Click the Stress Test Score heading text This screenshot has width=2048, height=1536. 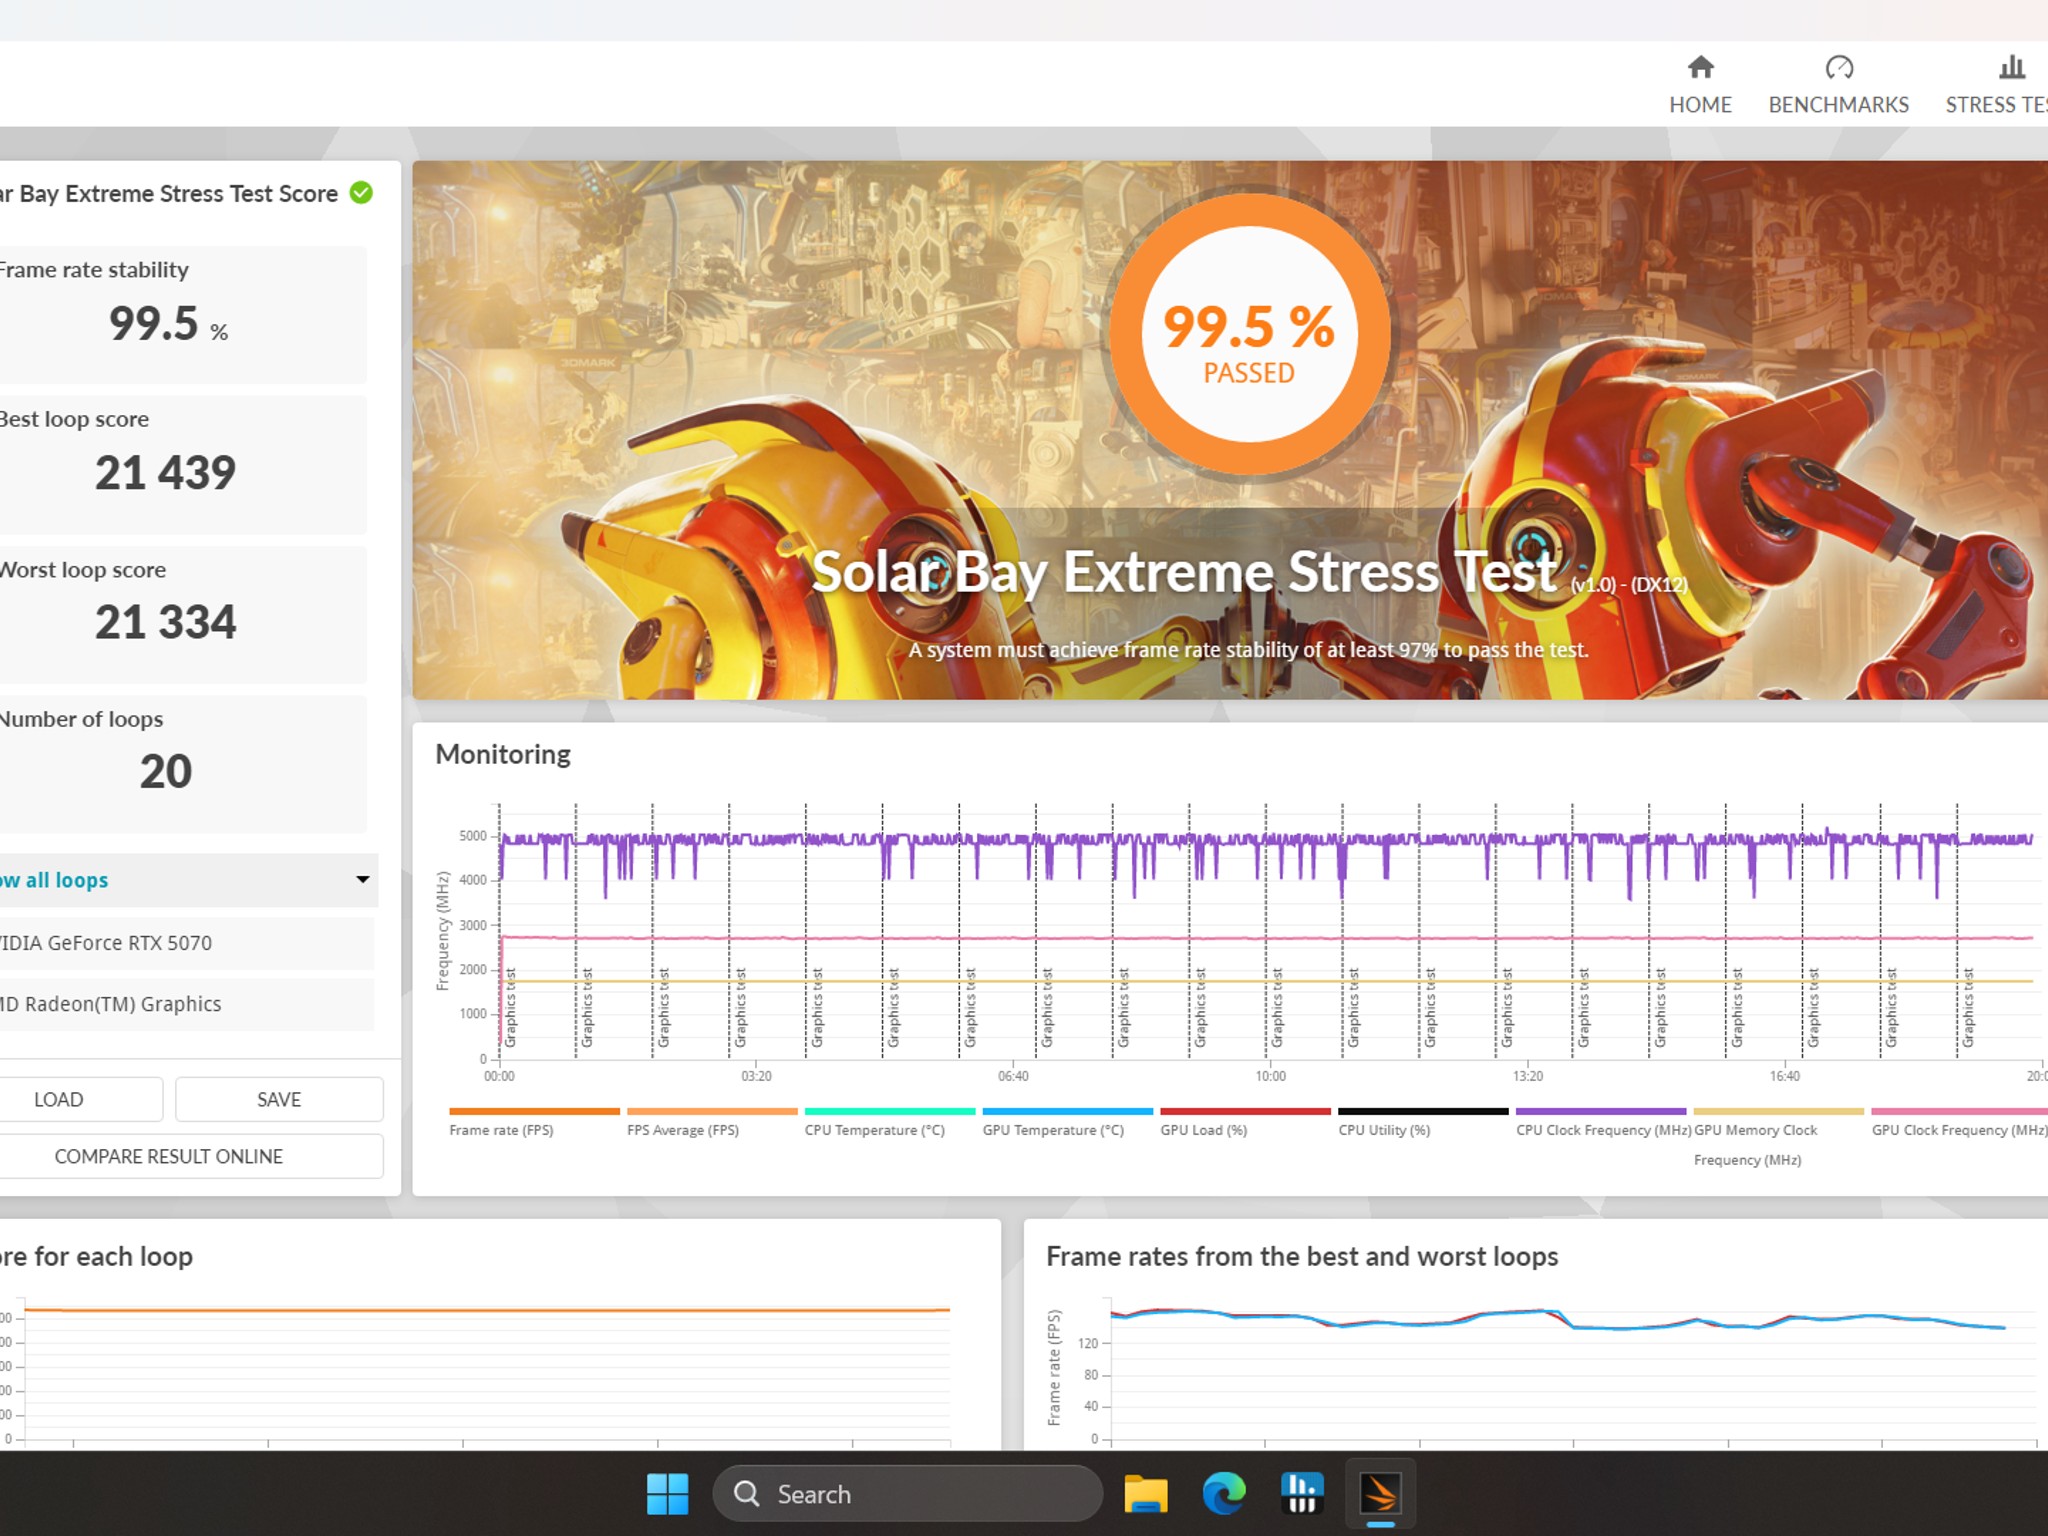(x=168, y=193)
